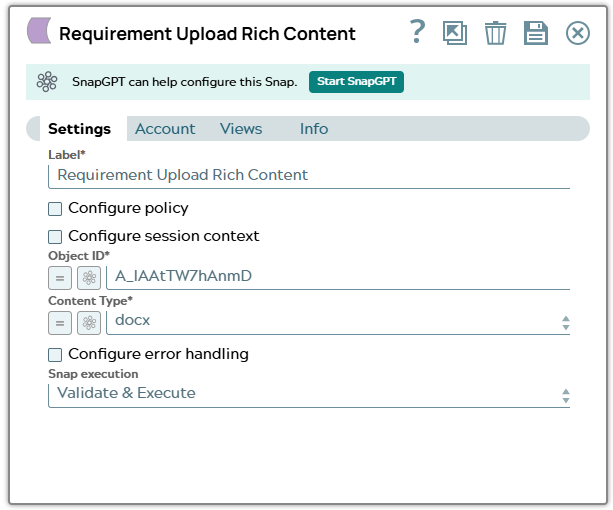The image size is (613, 510).
Task: Open SnapGPT suggestion icon for Object ID
Action: click(89, 278)
